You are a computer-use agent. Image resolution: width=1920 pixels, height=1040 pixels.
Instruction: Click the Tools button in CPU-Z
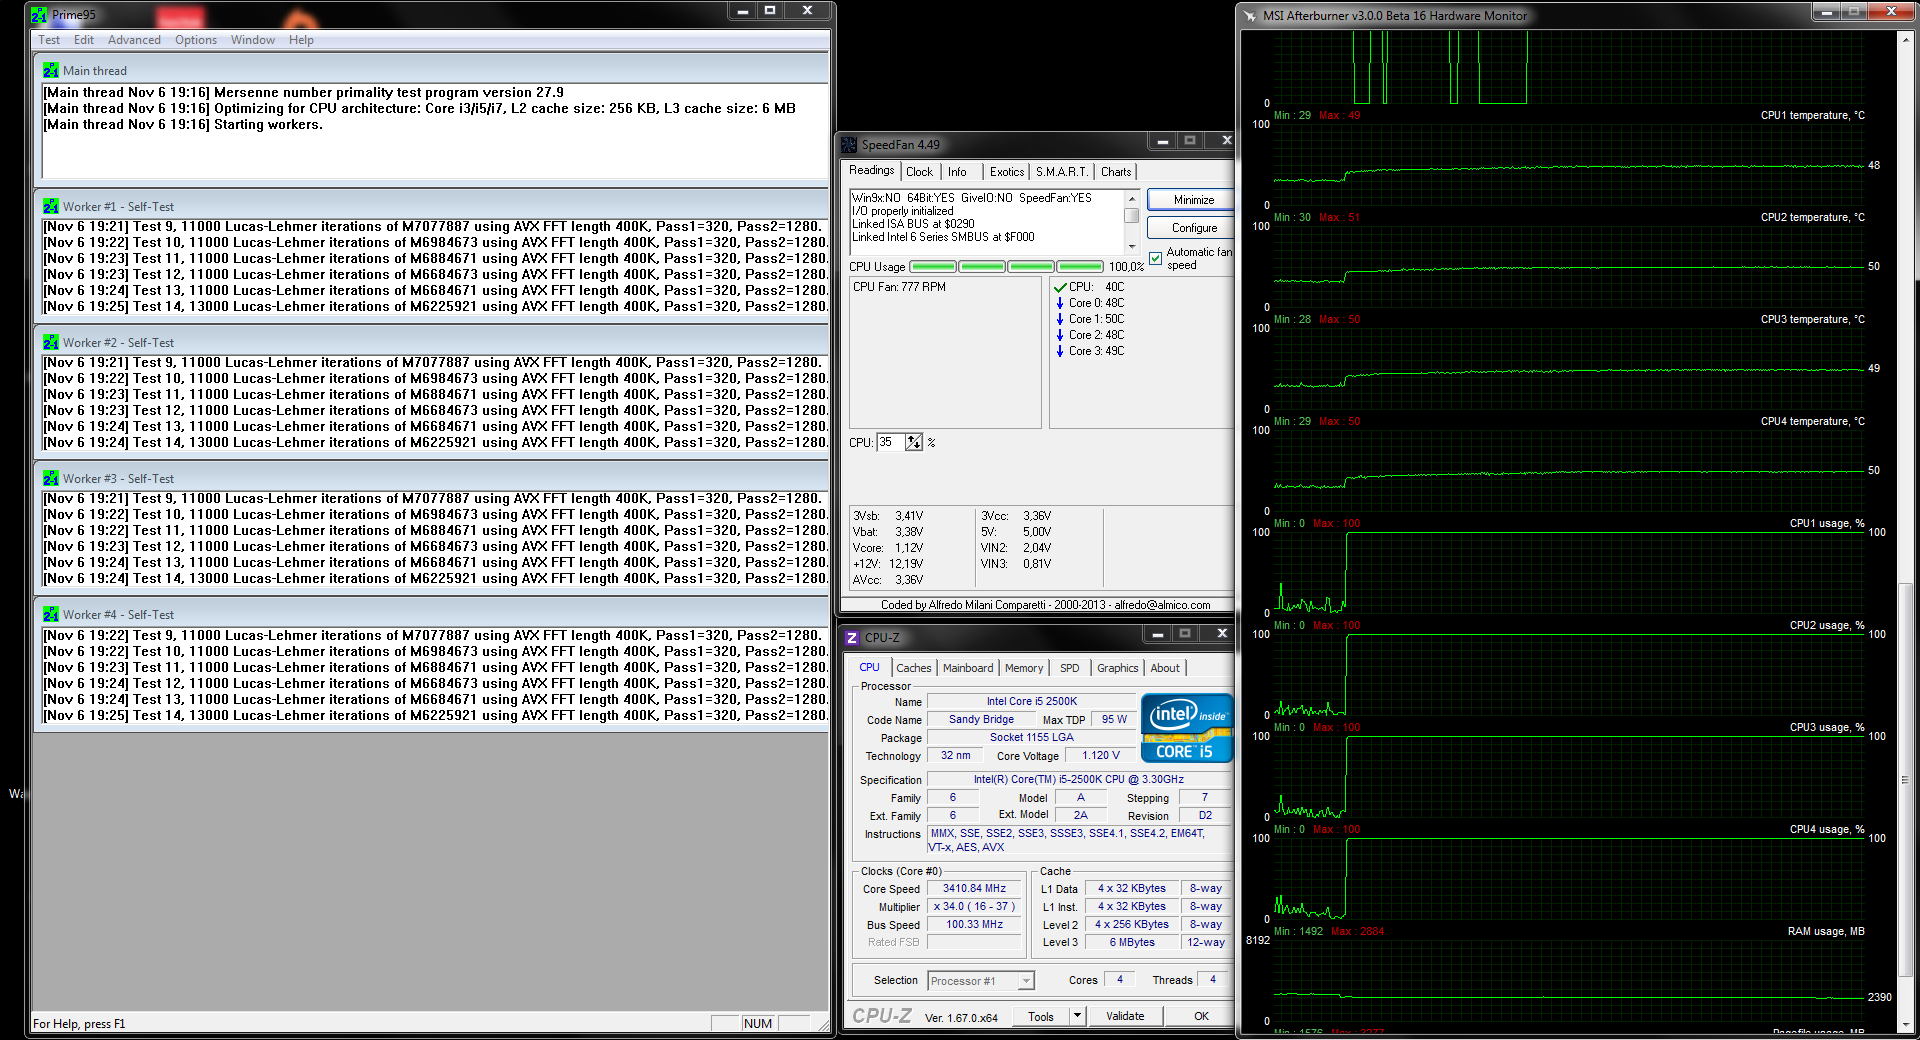tap(1041, 1016)
